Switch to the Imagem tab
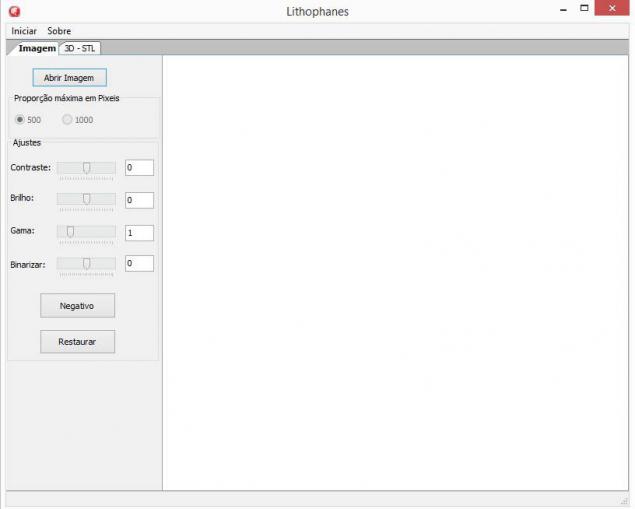This screenshot has width=635, height=509. [37, 48]
